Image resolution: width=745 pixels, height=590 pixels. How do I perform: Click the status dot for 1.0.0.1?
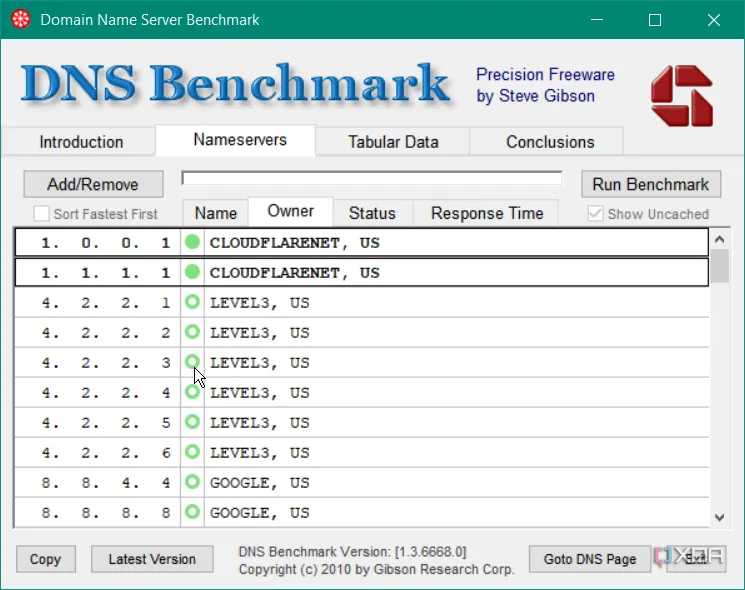tap(192, 242)
